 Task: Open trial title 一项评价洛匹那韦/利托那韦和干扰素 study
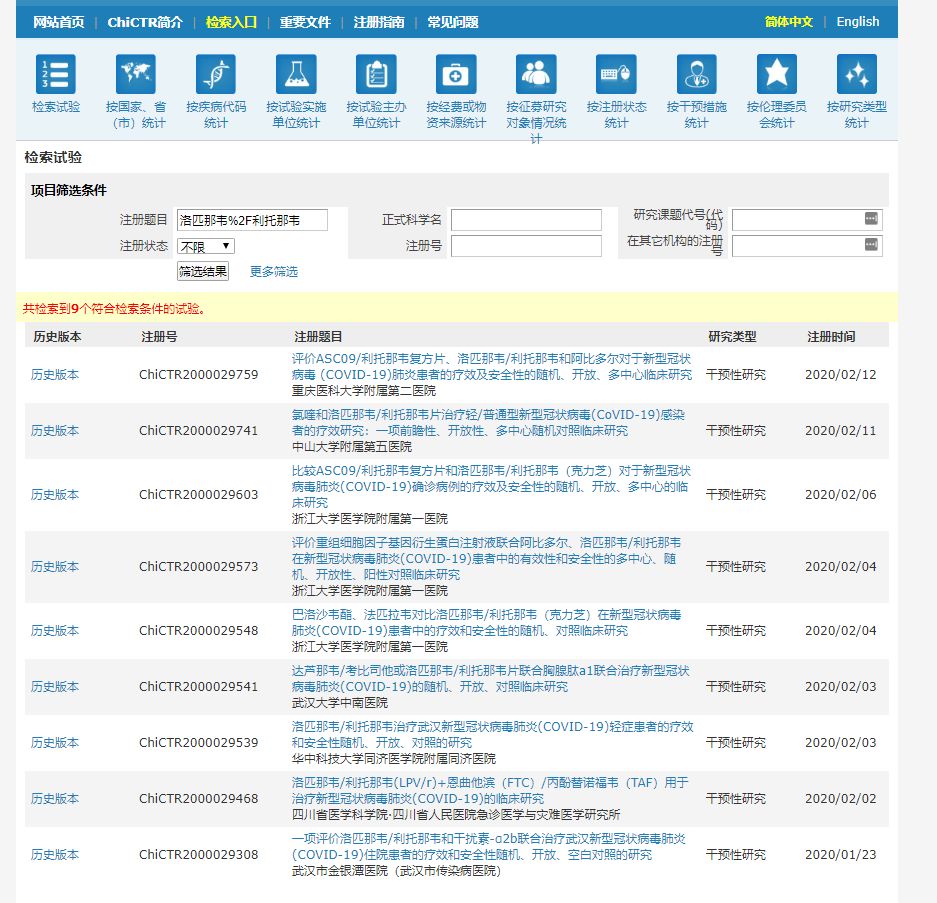pyautogui.click(x=488, y=847)
